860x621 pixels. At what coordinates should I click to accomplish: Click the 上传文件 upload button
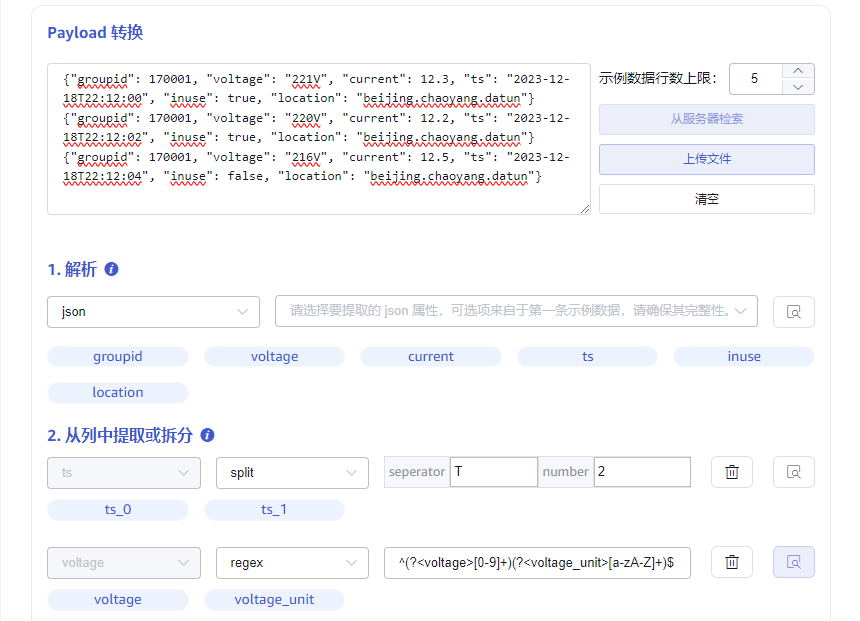pos(706,159)
